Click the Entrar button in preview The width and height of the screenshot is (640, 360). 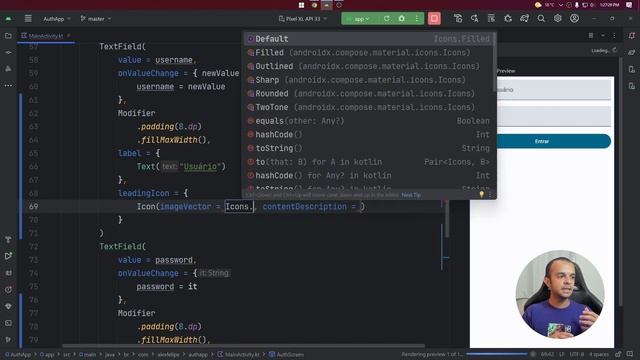pos(553,141)
